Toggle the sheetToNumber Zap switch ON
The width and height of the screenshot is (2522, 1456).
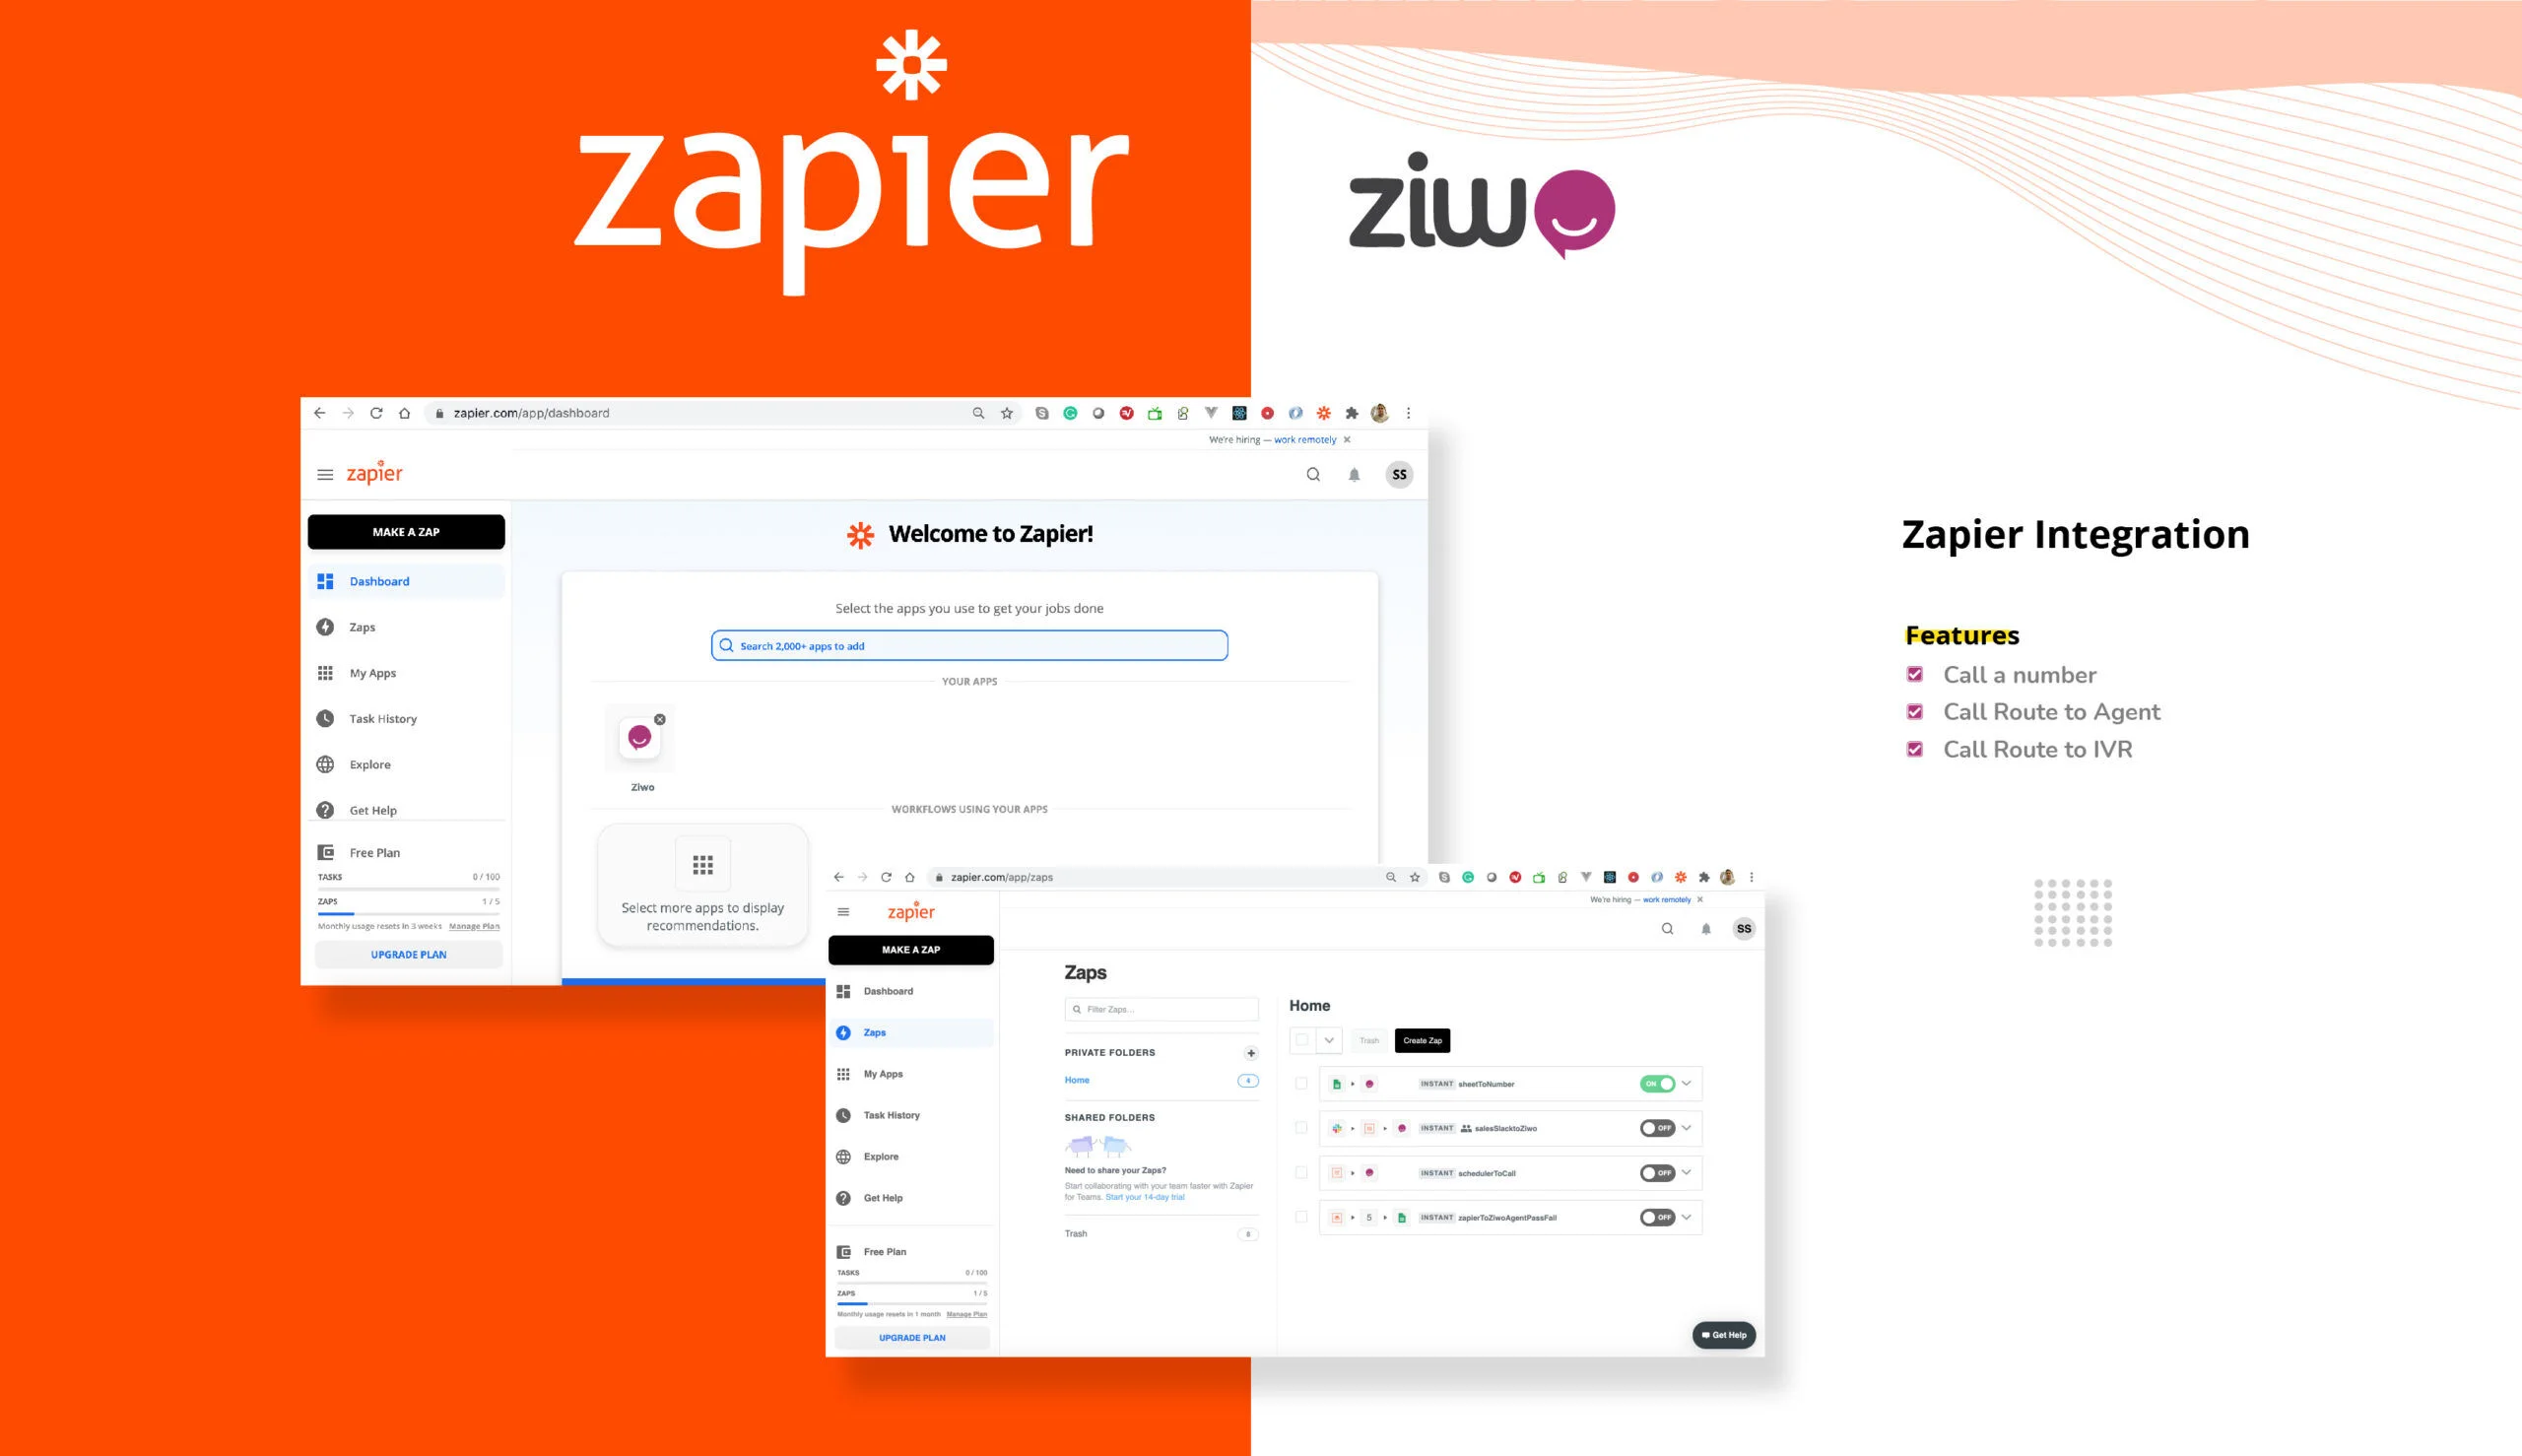point(1657,1084)
